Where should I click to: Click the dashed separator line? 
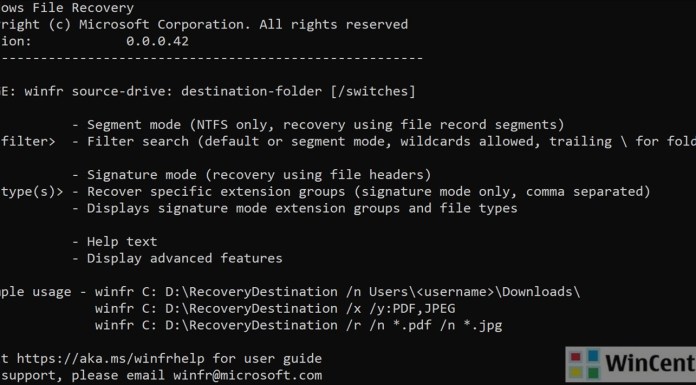(x=211, y=58)
